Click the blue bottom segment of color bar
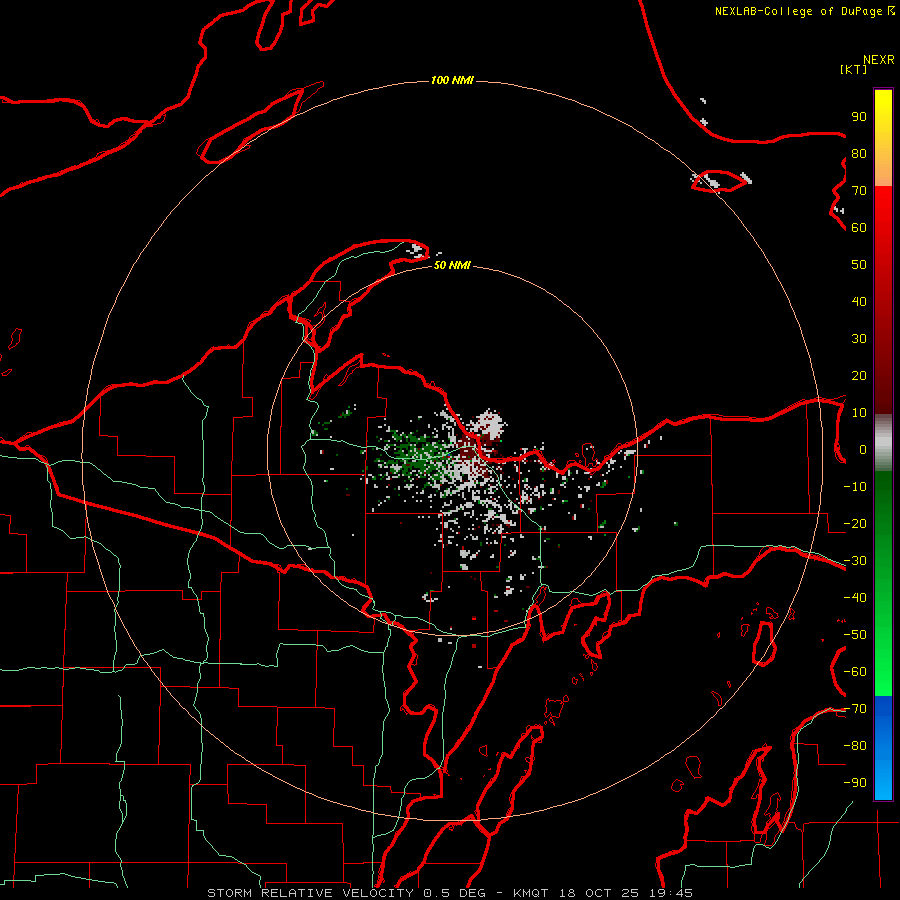The width and height of the screenshot is (900, 900). pos(883,748)
